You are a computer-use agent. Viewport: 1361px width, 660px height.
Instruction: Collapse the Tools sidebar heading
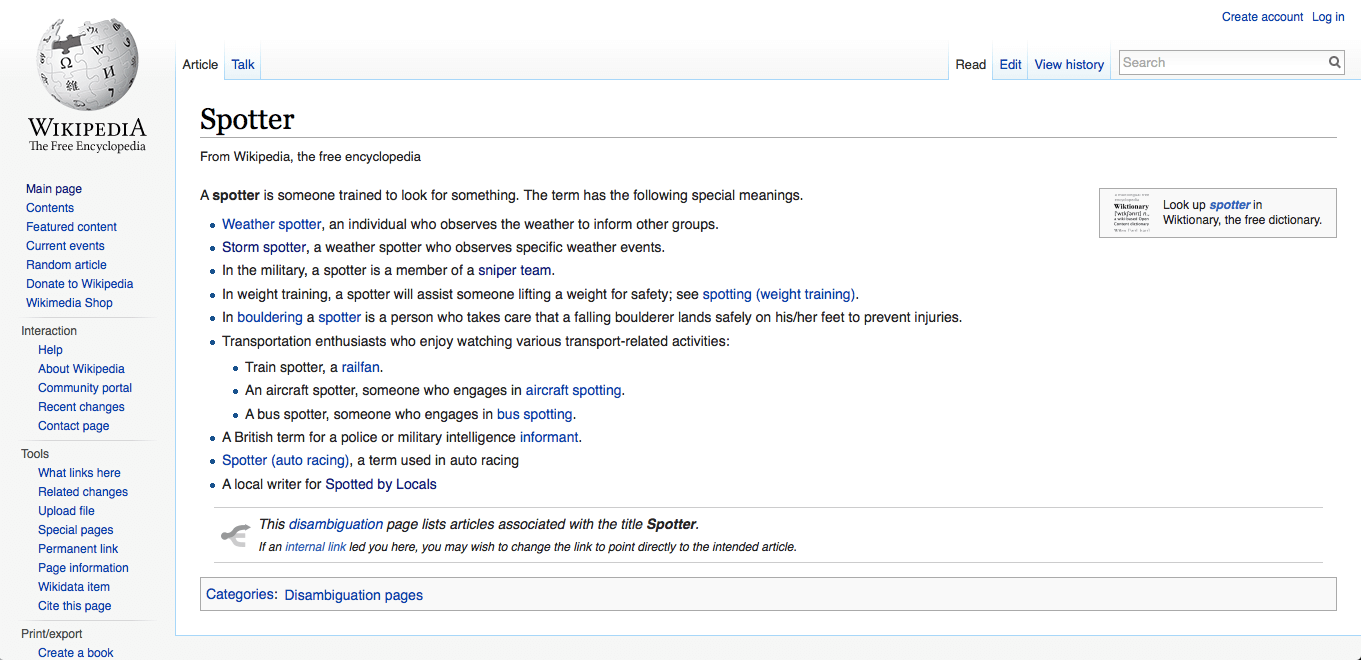pos(35,454)
